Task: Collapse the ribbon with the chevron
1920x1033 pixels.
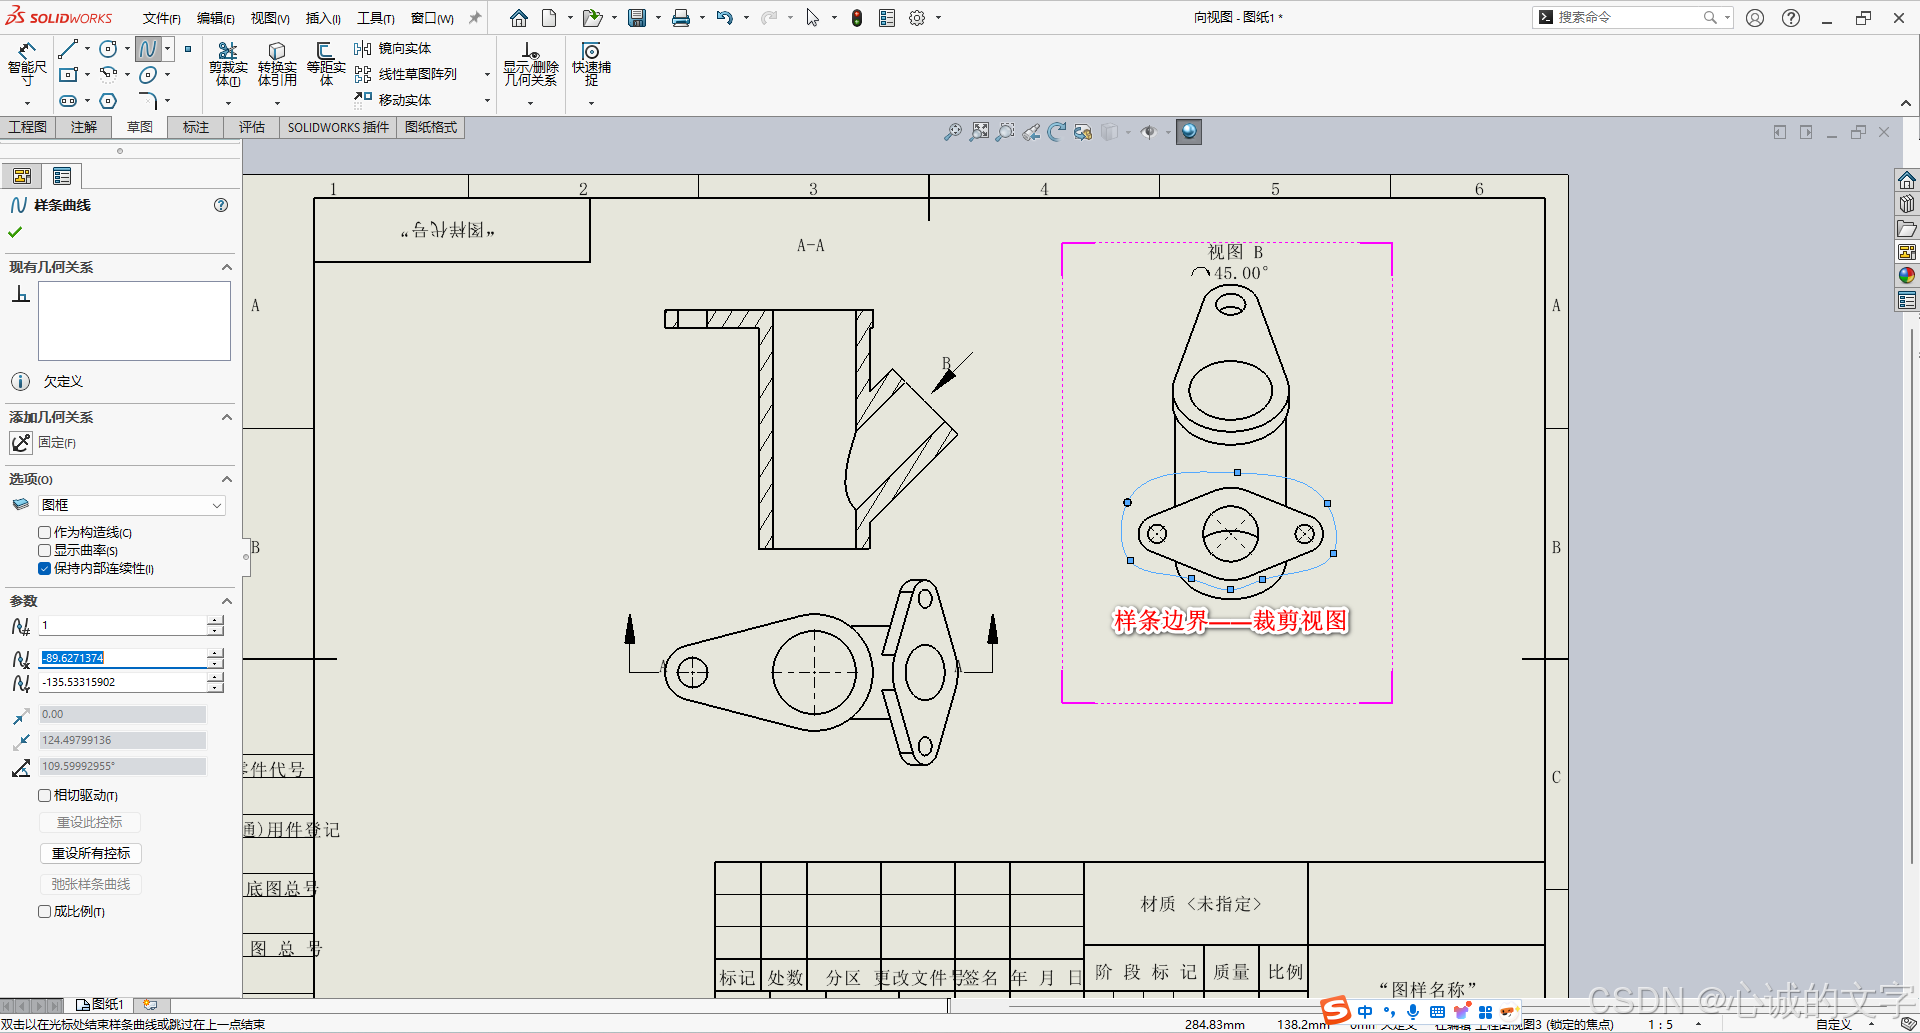Action: [1906, 104]
